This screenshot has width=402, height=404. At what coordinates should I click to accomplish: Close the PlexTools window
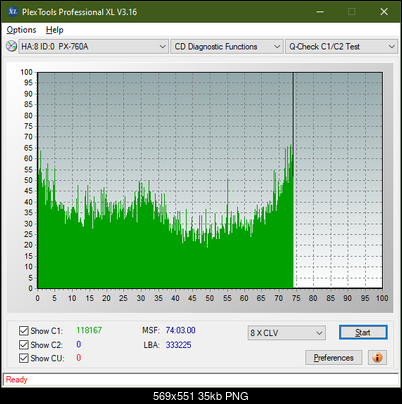[384, 12]
